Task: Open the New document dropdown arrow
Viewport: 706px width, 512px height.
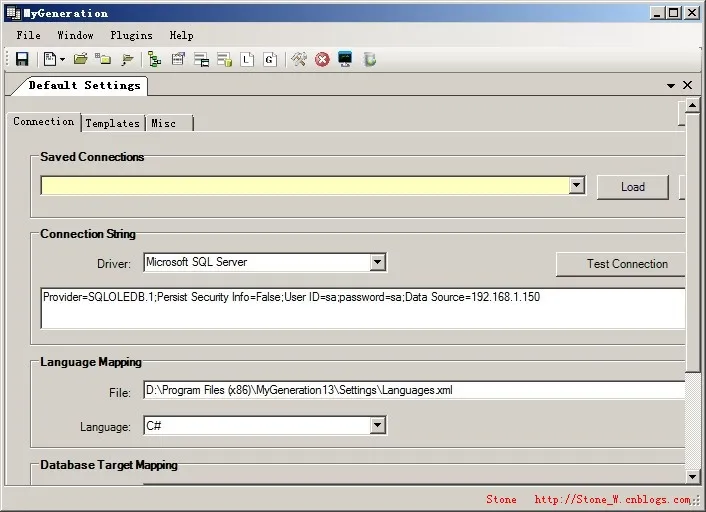Action: click(62, 59)
